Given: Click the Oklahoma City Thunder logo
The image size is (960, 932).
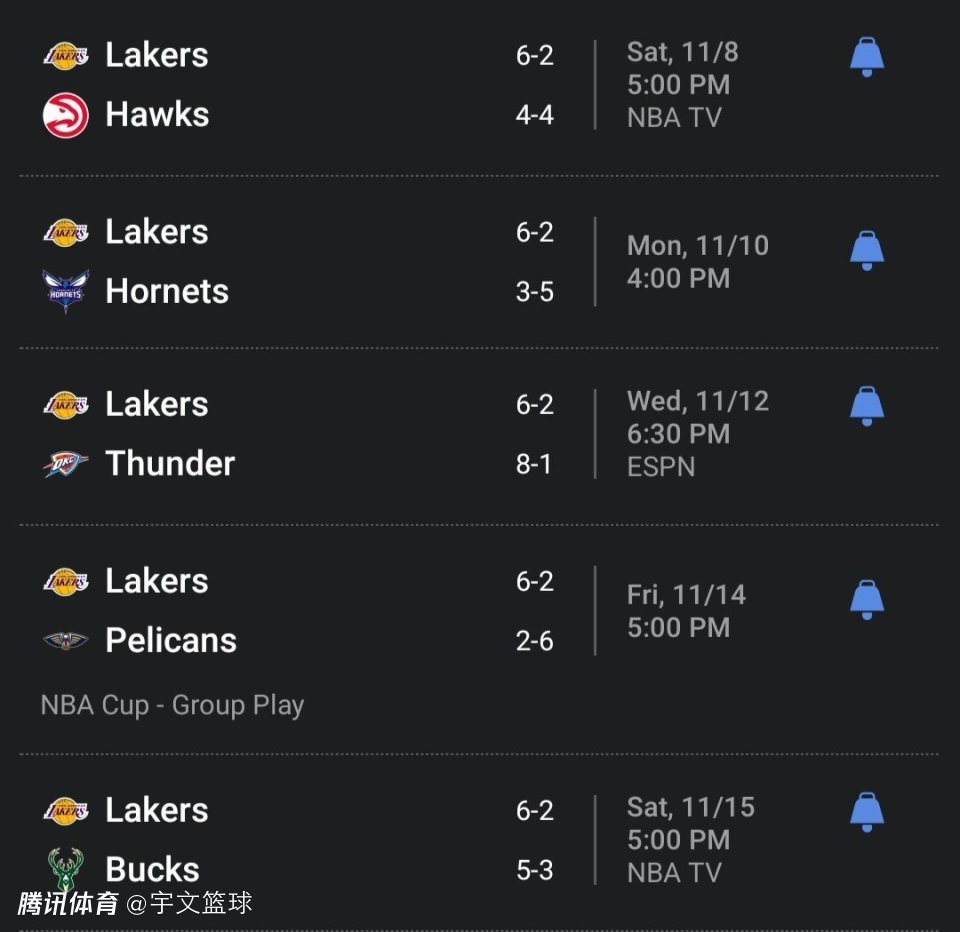Looking at the screenshot, I should click(x=66, y=464).
